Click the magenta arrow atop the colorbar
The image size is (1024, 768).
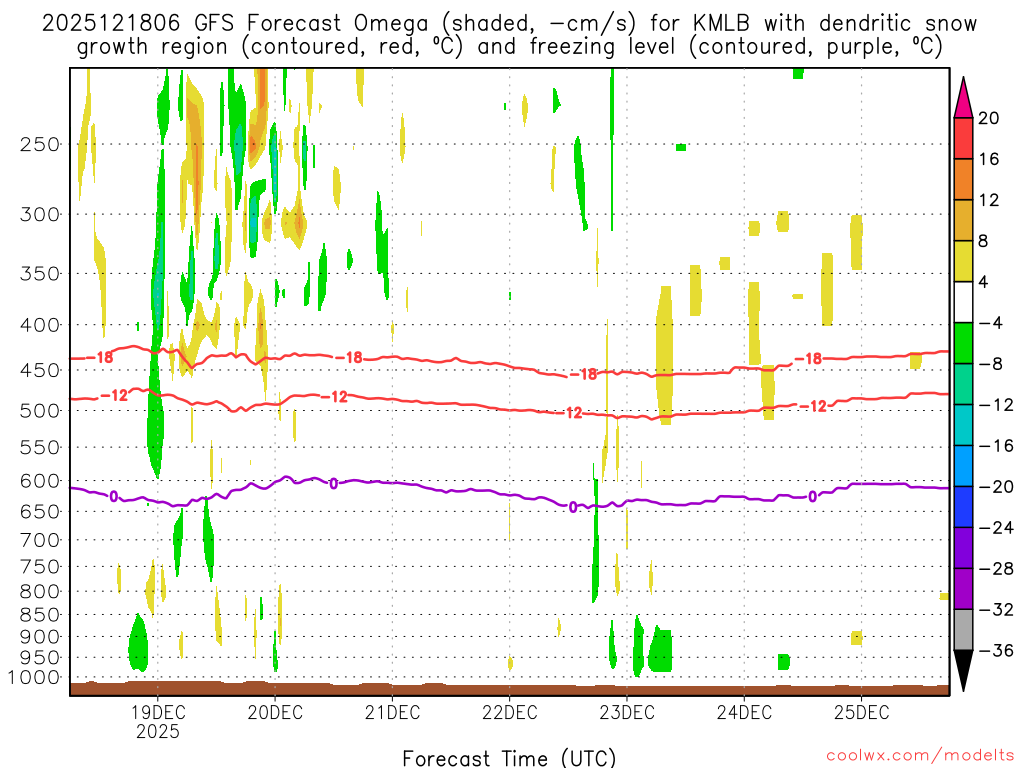[x=964, y=97]
